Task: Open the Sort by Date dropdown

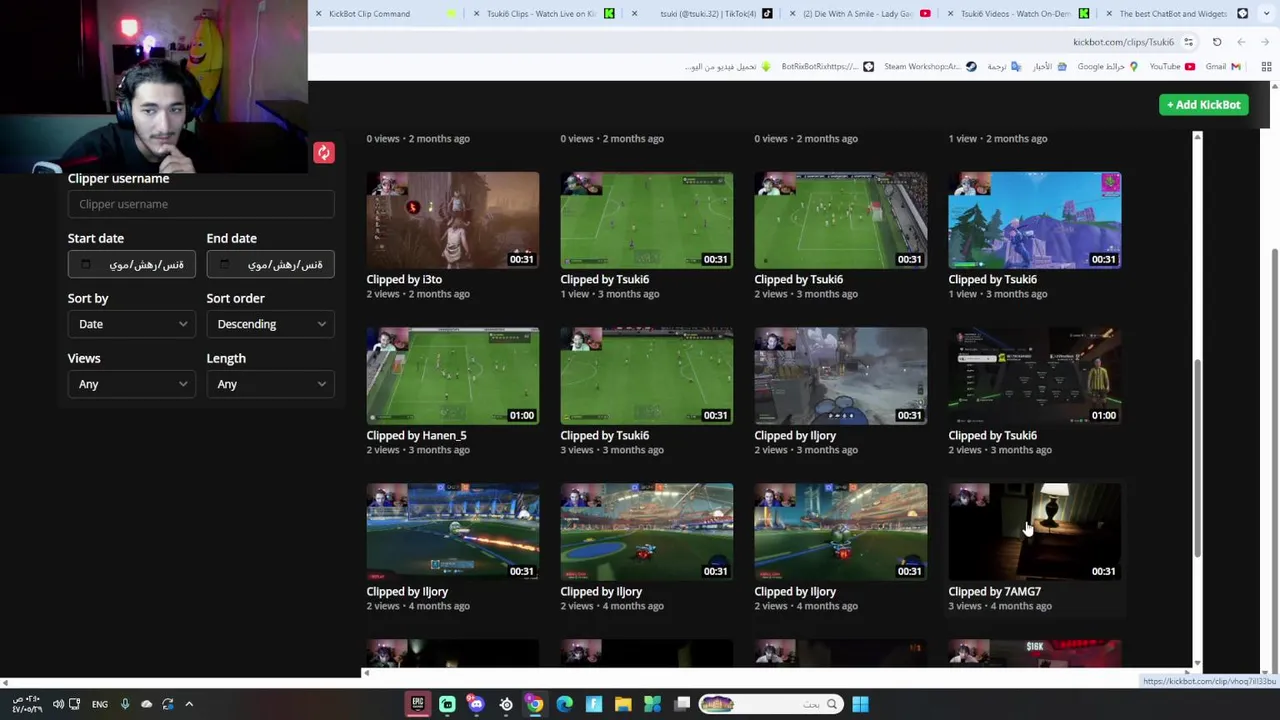Action: (131, 324)
